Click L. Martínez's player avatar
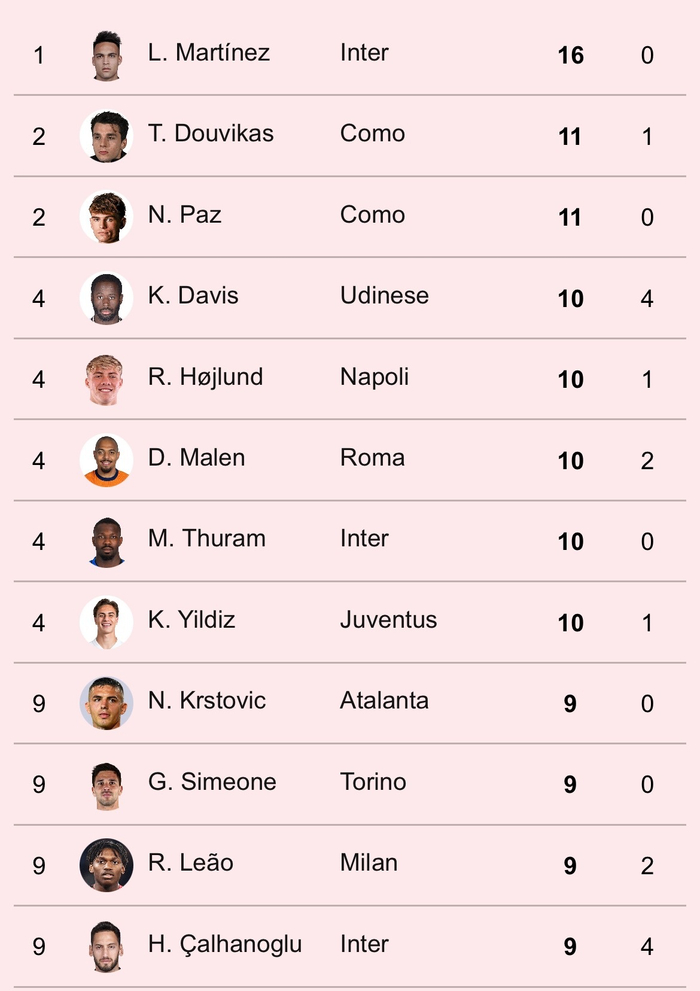700x991 pixels. tap(106, 55)
